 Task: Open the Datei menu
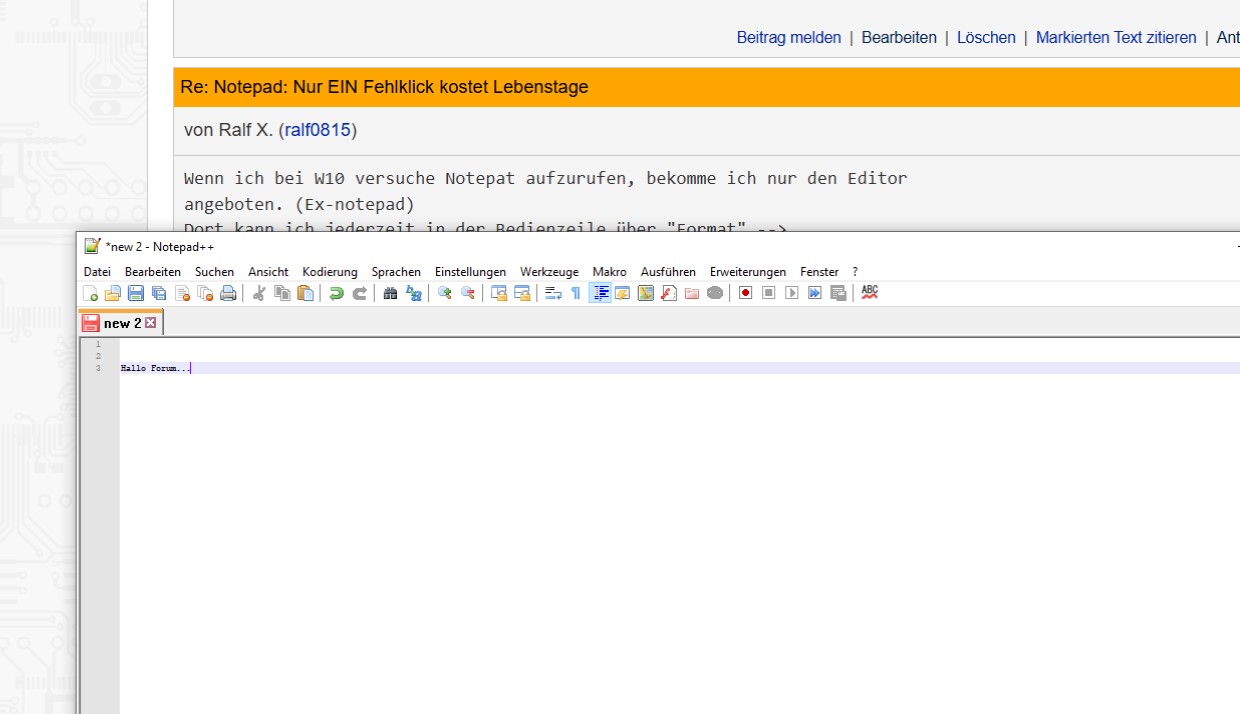click(97, 272)
